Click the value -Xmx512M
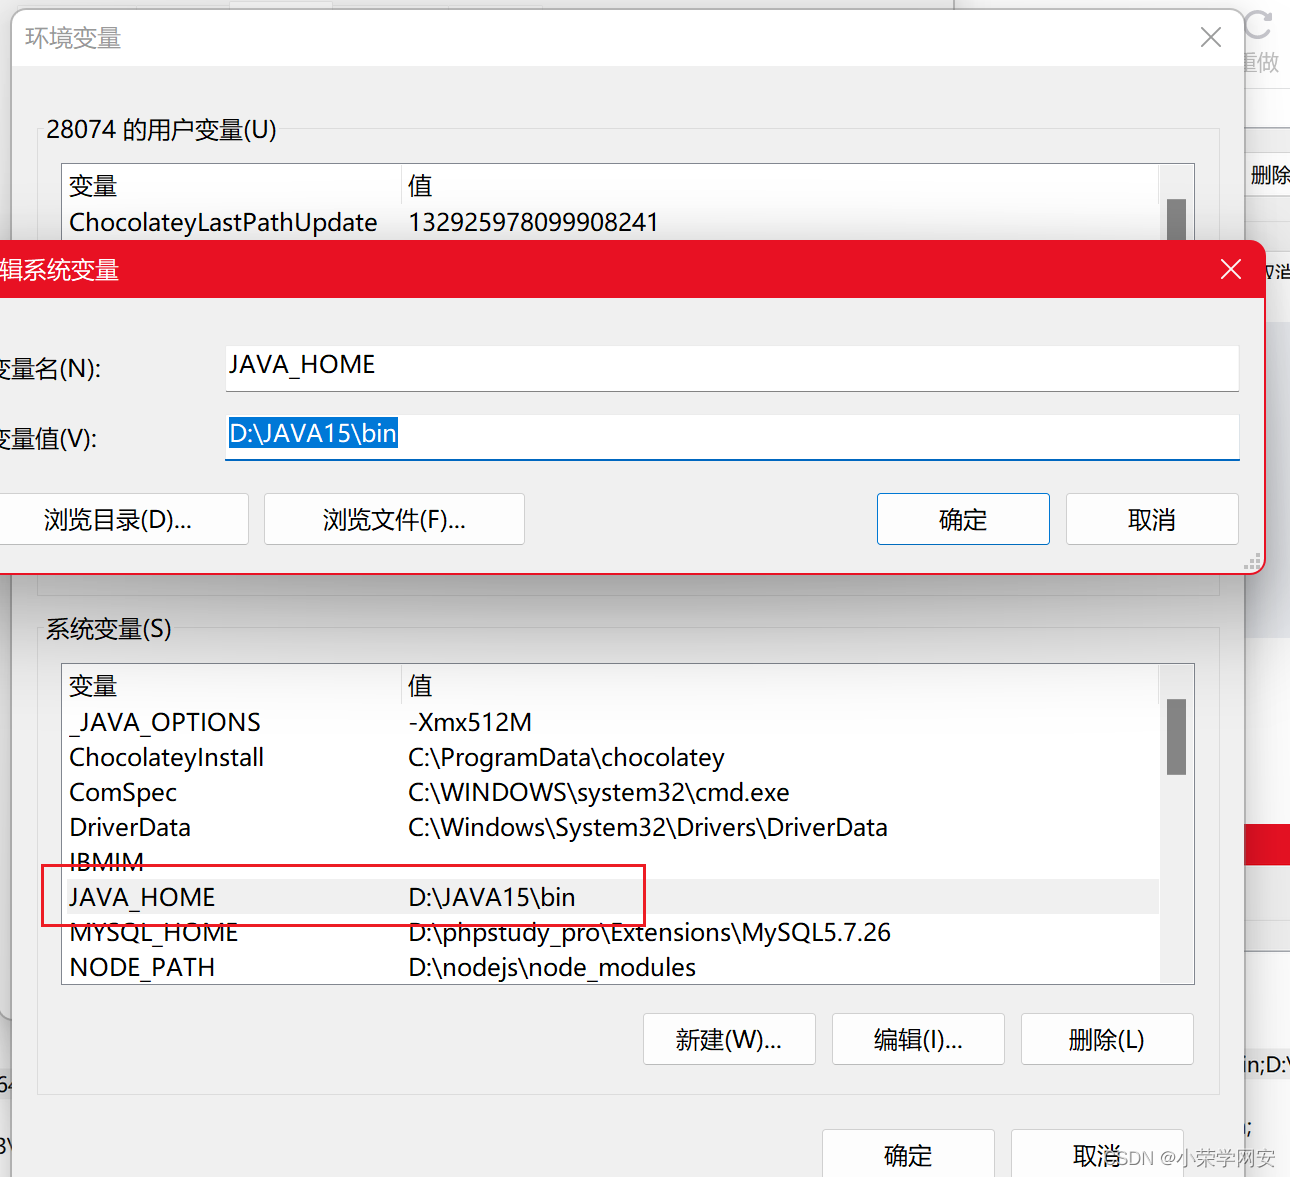Screen dimensions: 1290x1177 pyautogui.click(x=470, y=722)
